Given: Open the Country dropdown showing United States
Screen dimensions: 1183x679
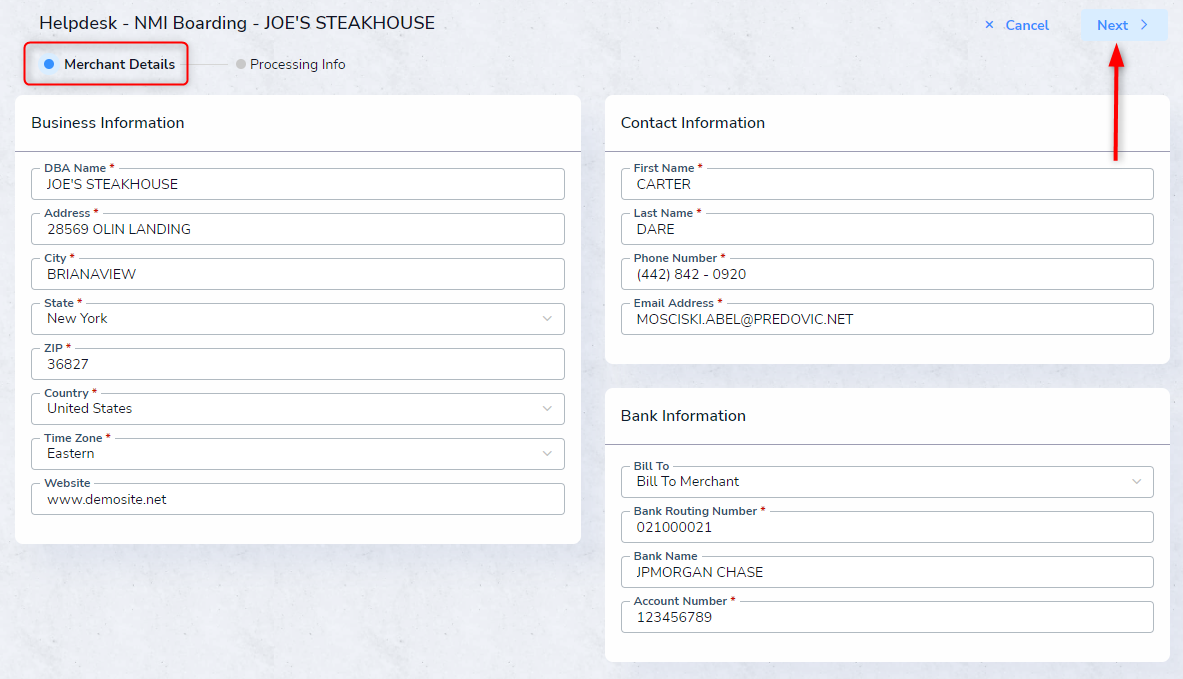Looking at the screenshot, I should (298, 409).
